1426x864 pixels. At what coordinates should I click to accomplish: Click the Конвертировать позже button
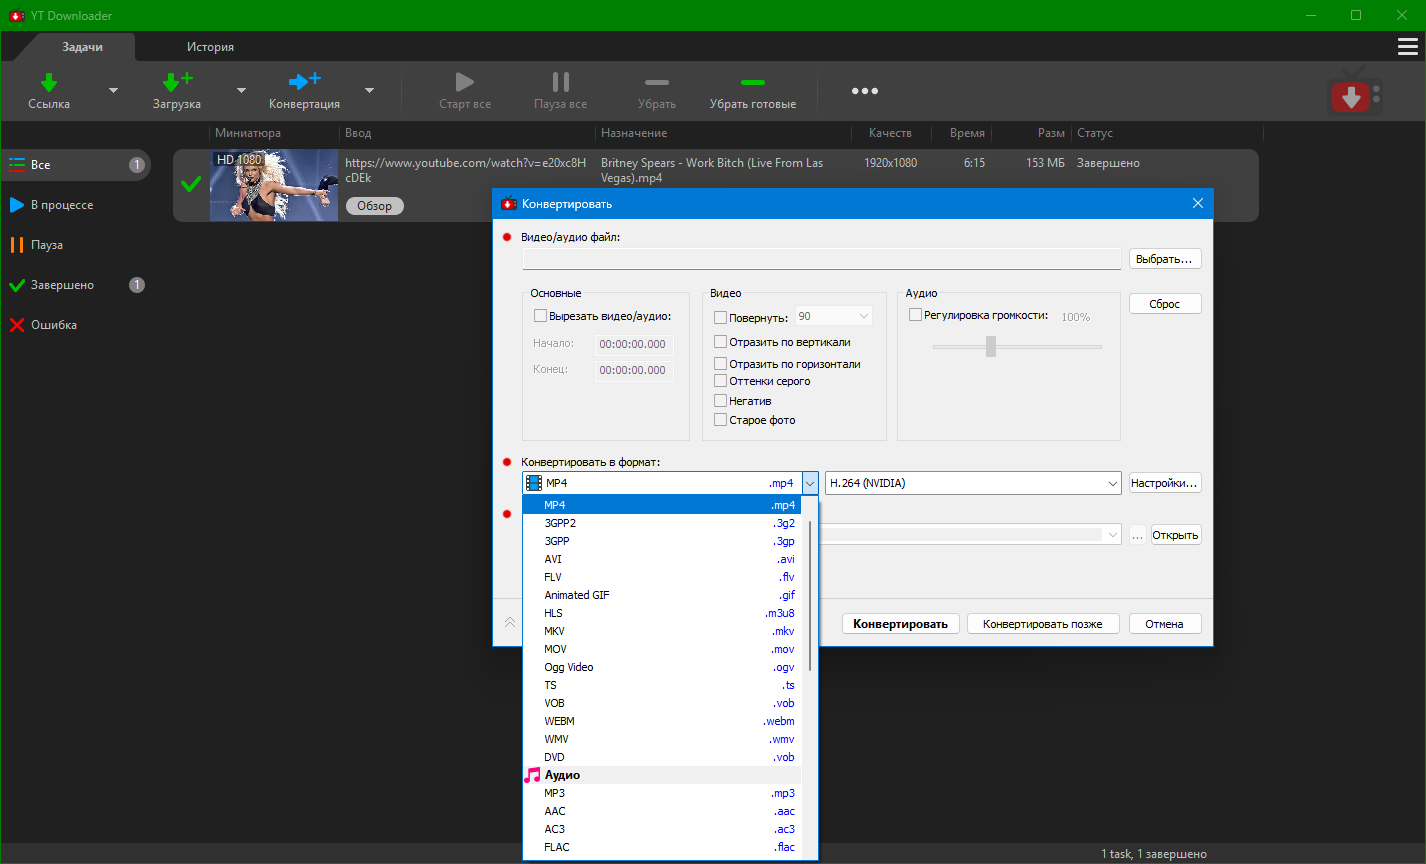(x=1042, y=624)
